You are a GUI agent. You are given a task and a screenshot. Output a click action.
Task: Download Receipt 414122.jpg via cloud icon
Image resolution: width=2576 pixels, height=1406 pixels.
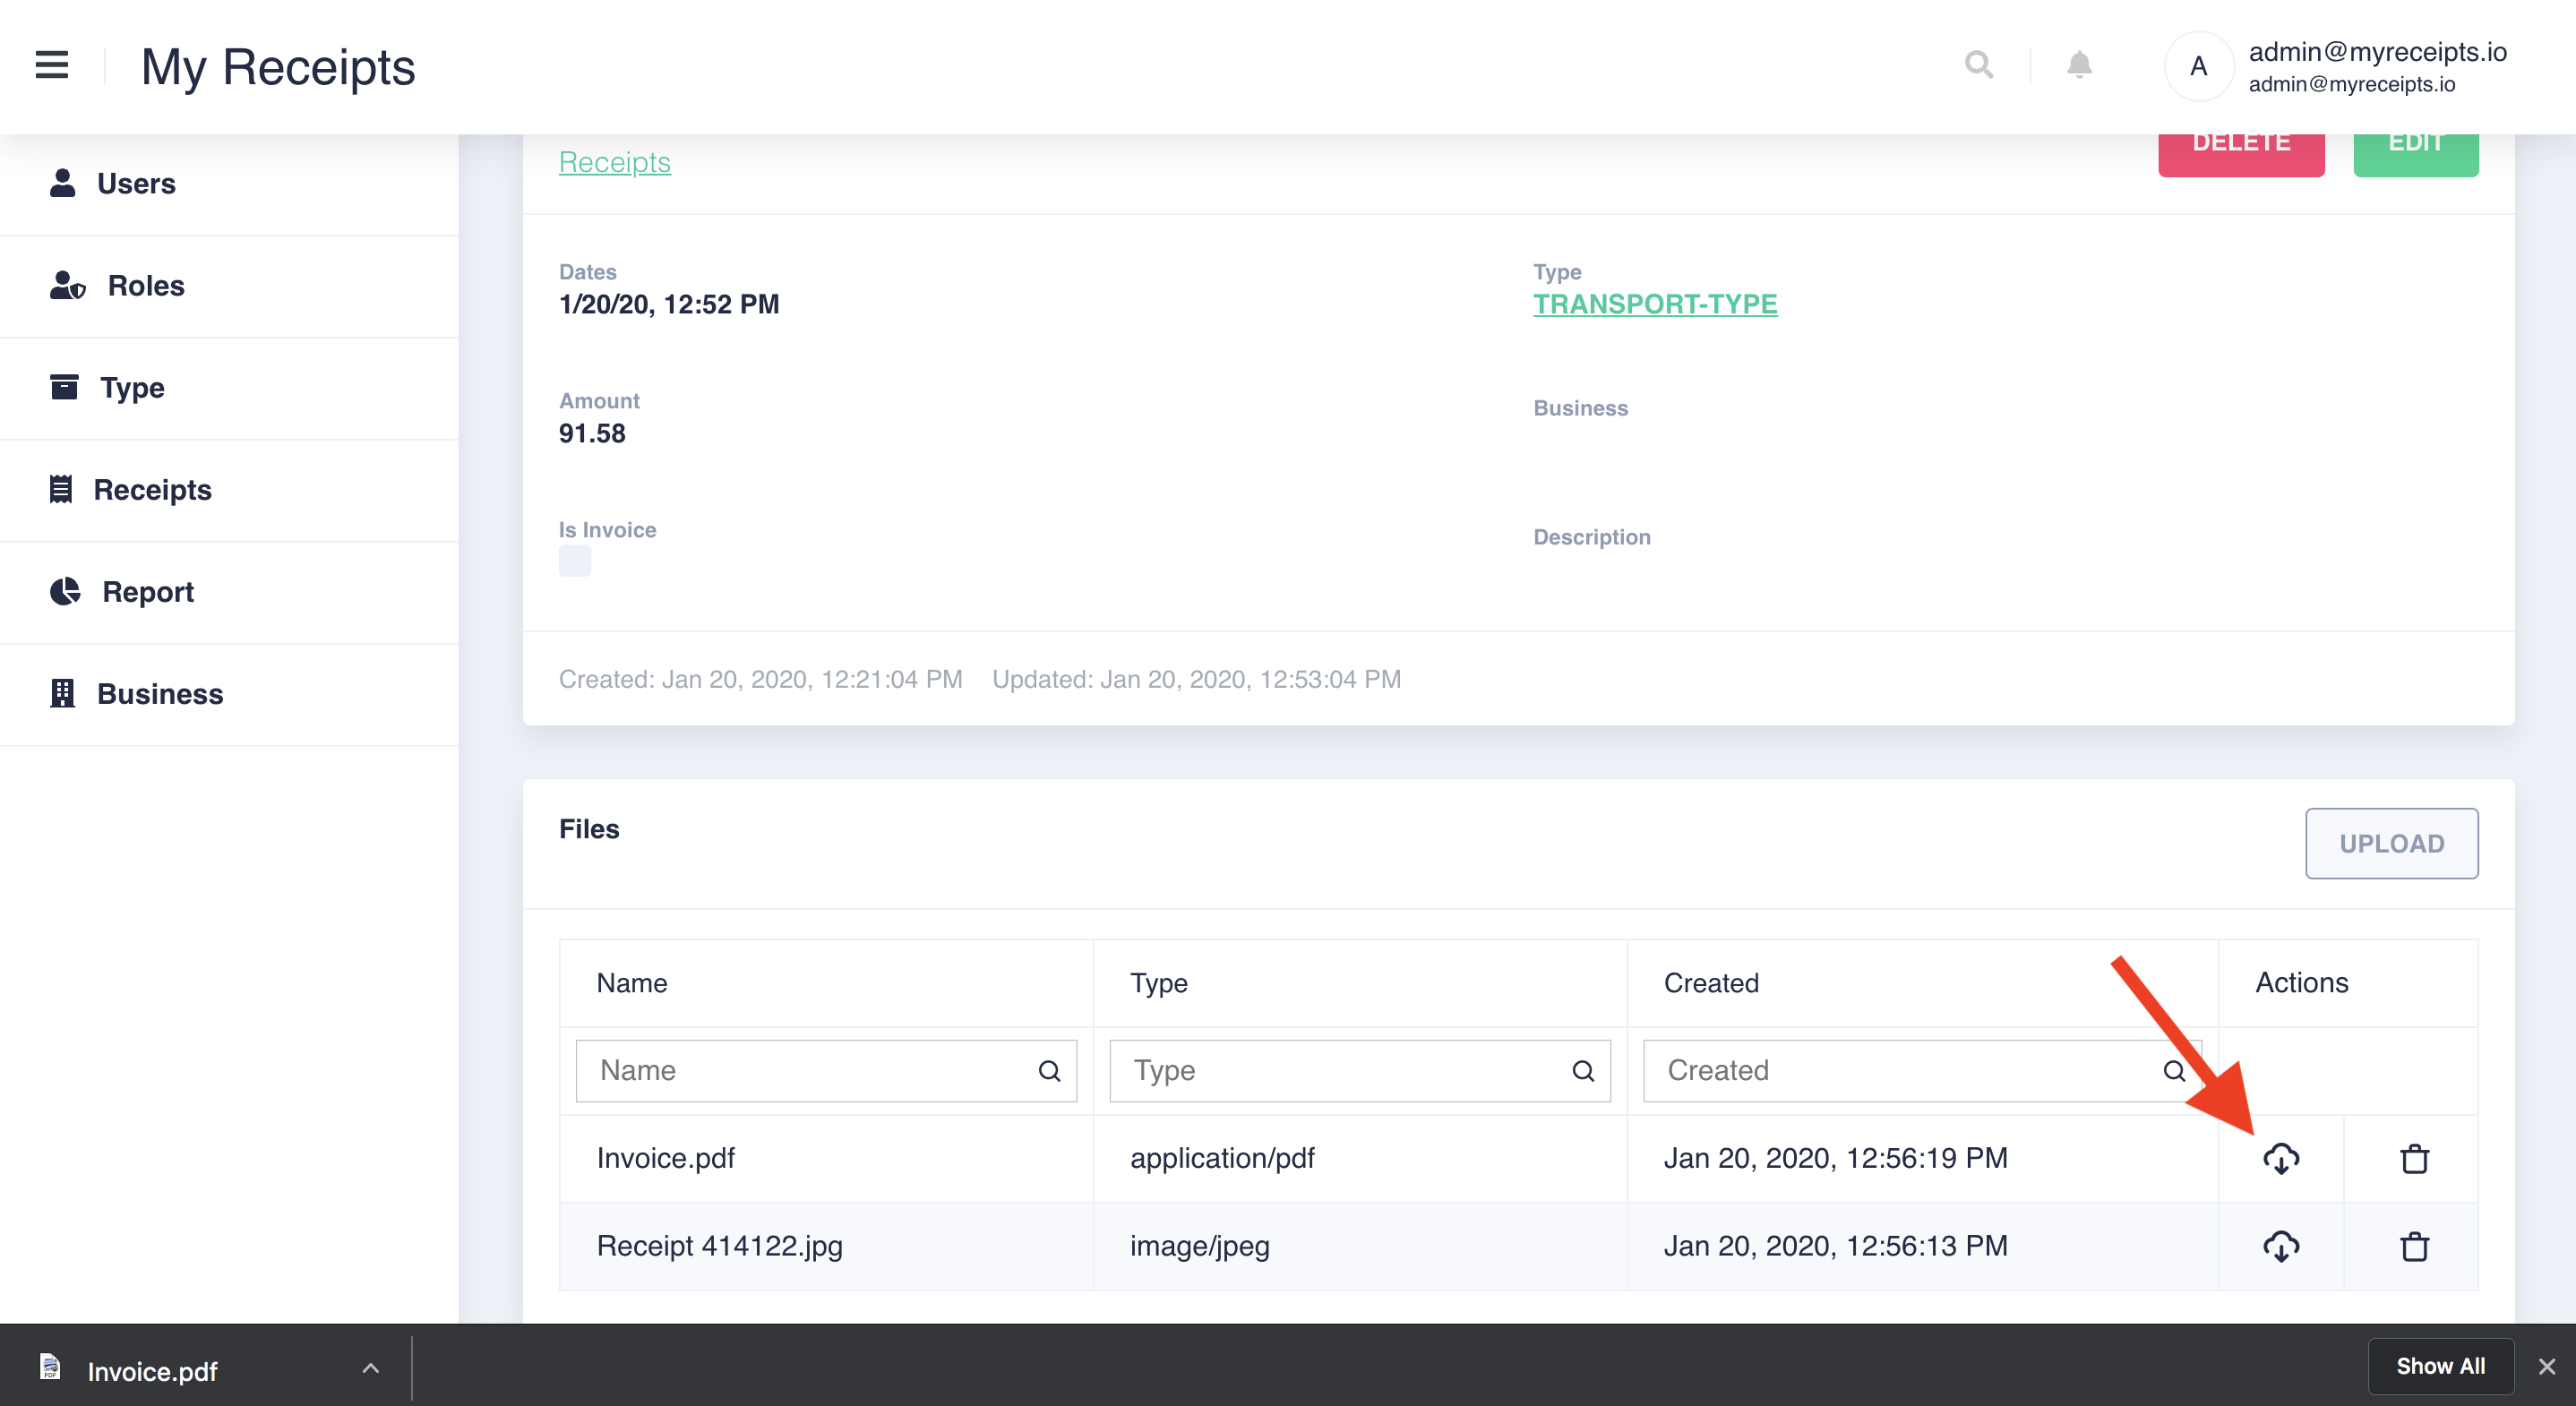coord(2281,1247)
